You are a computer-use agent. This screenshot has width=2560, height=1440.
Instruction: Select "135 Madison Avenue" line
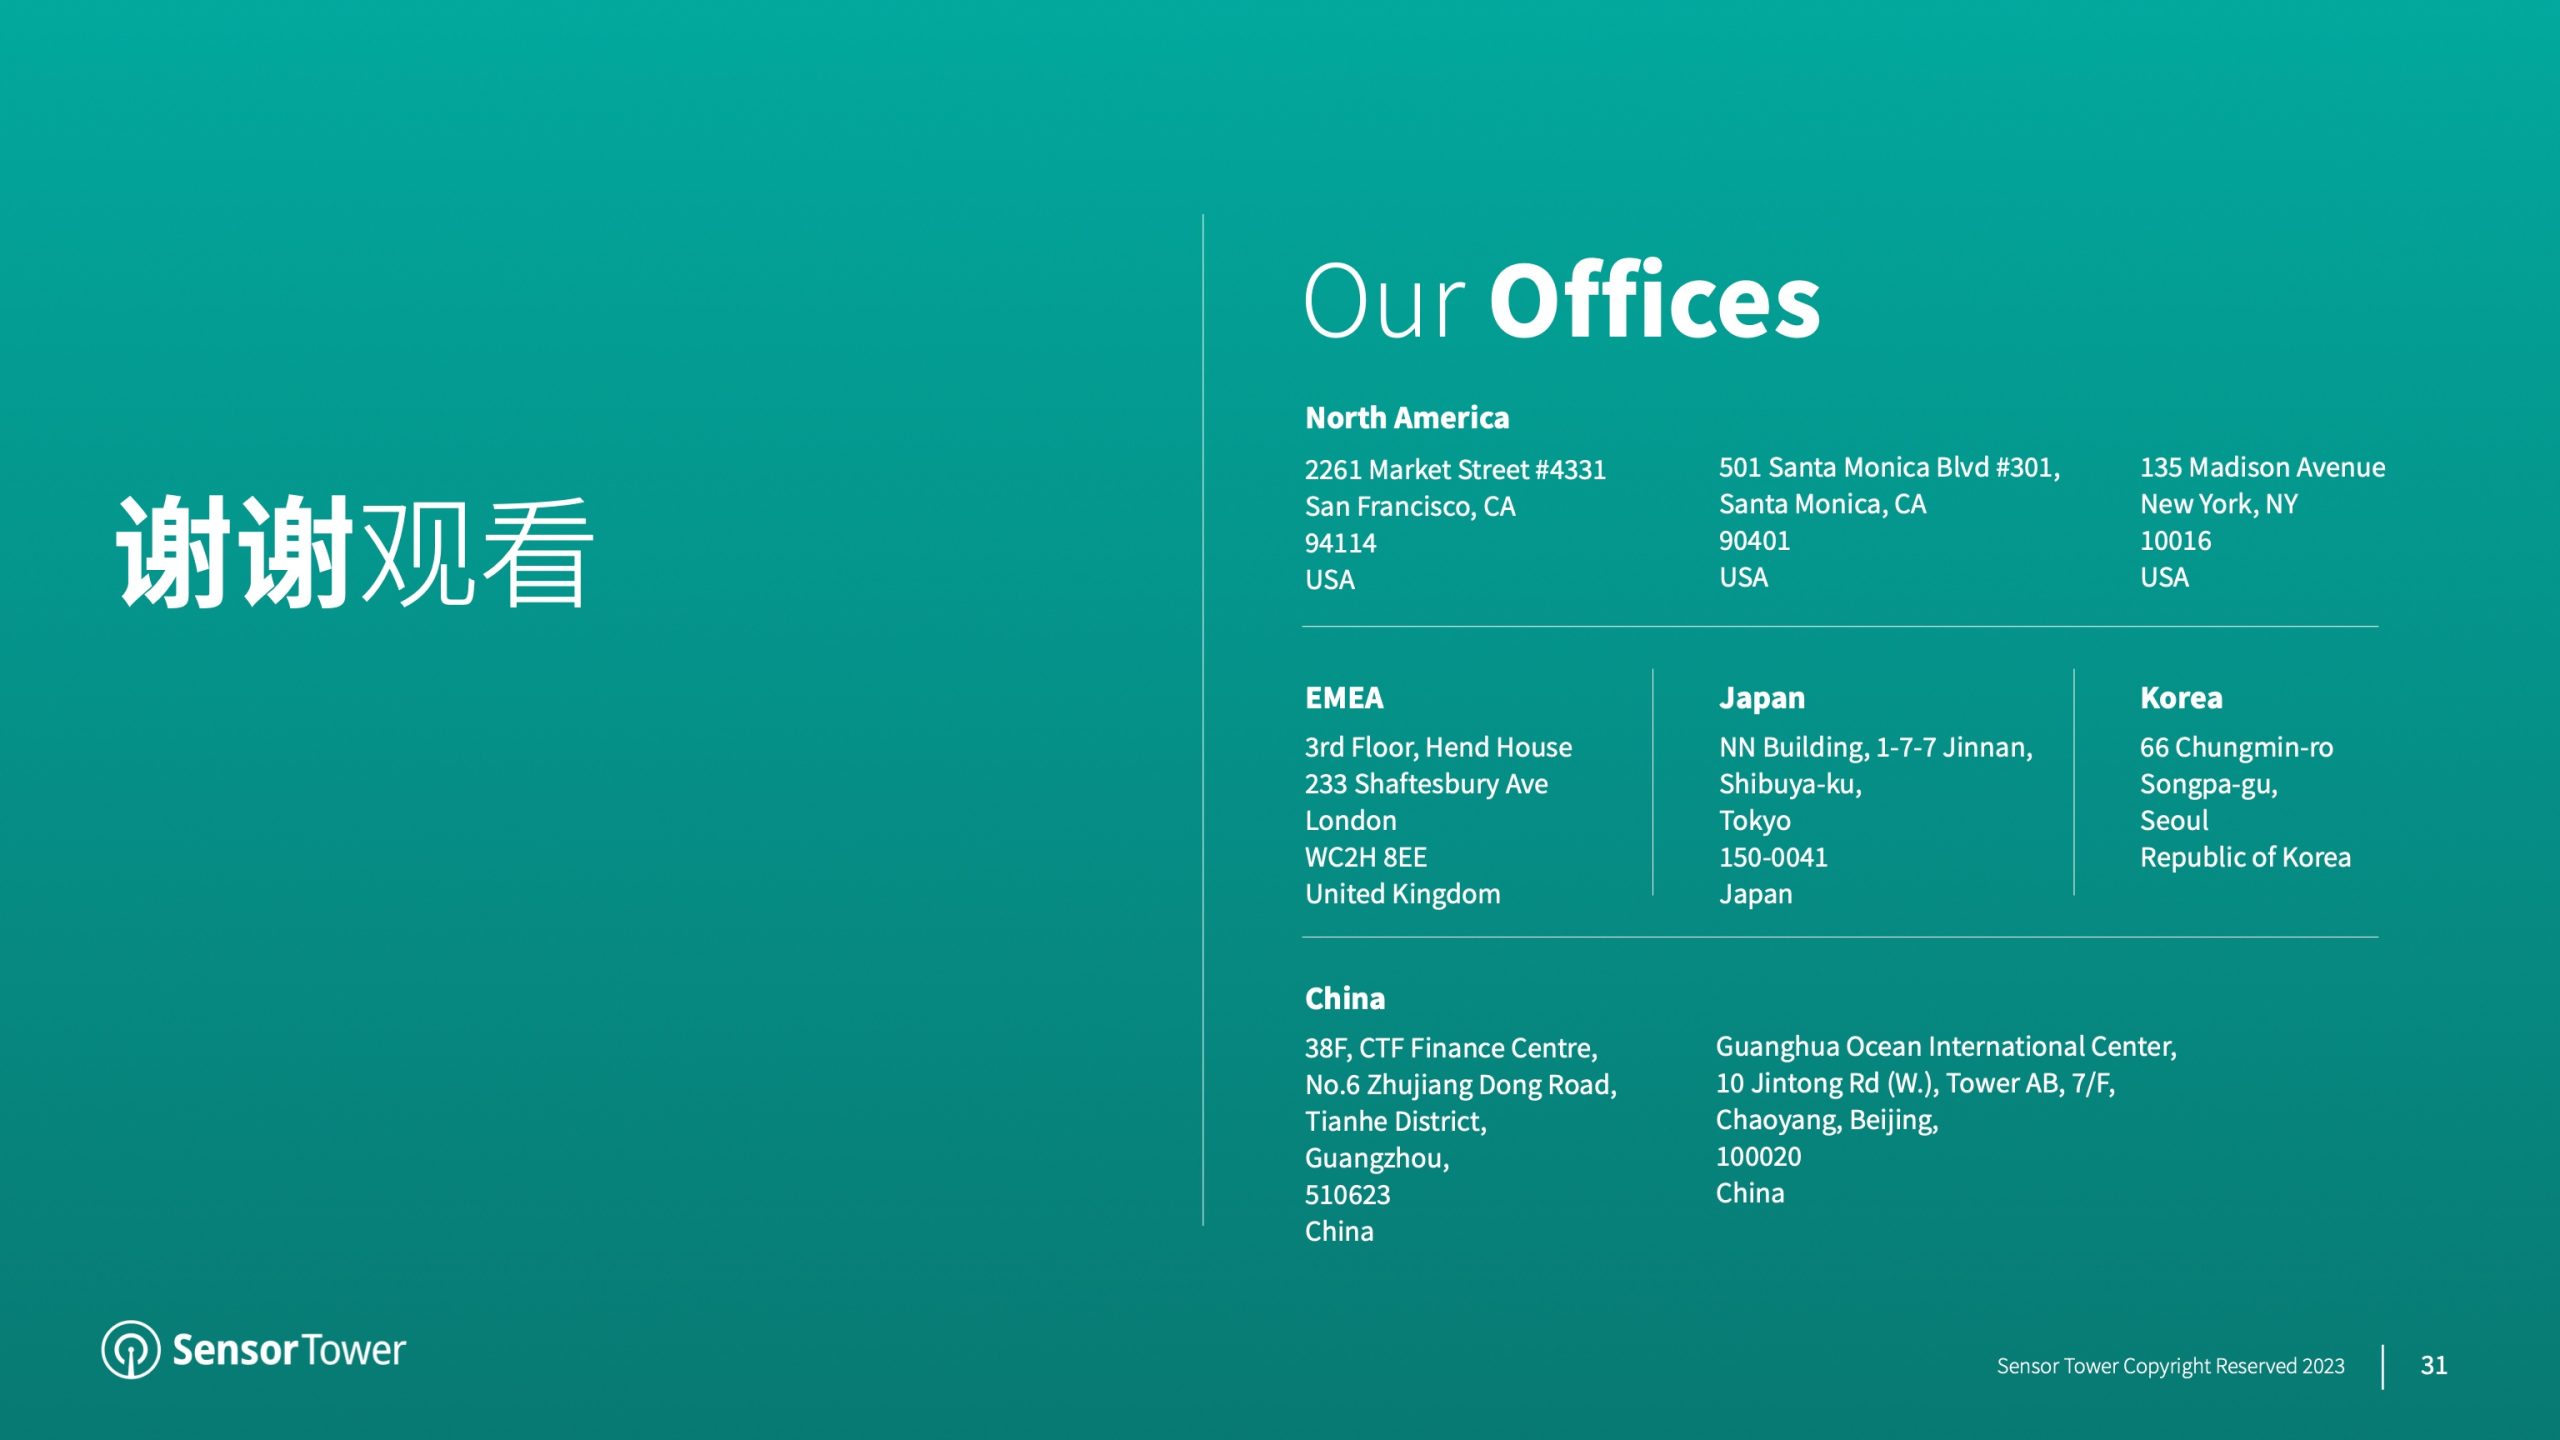click(x=2262, y=467)
